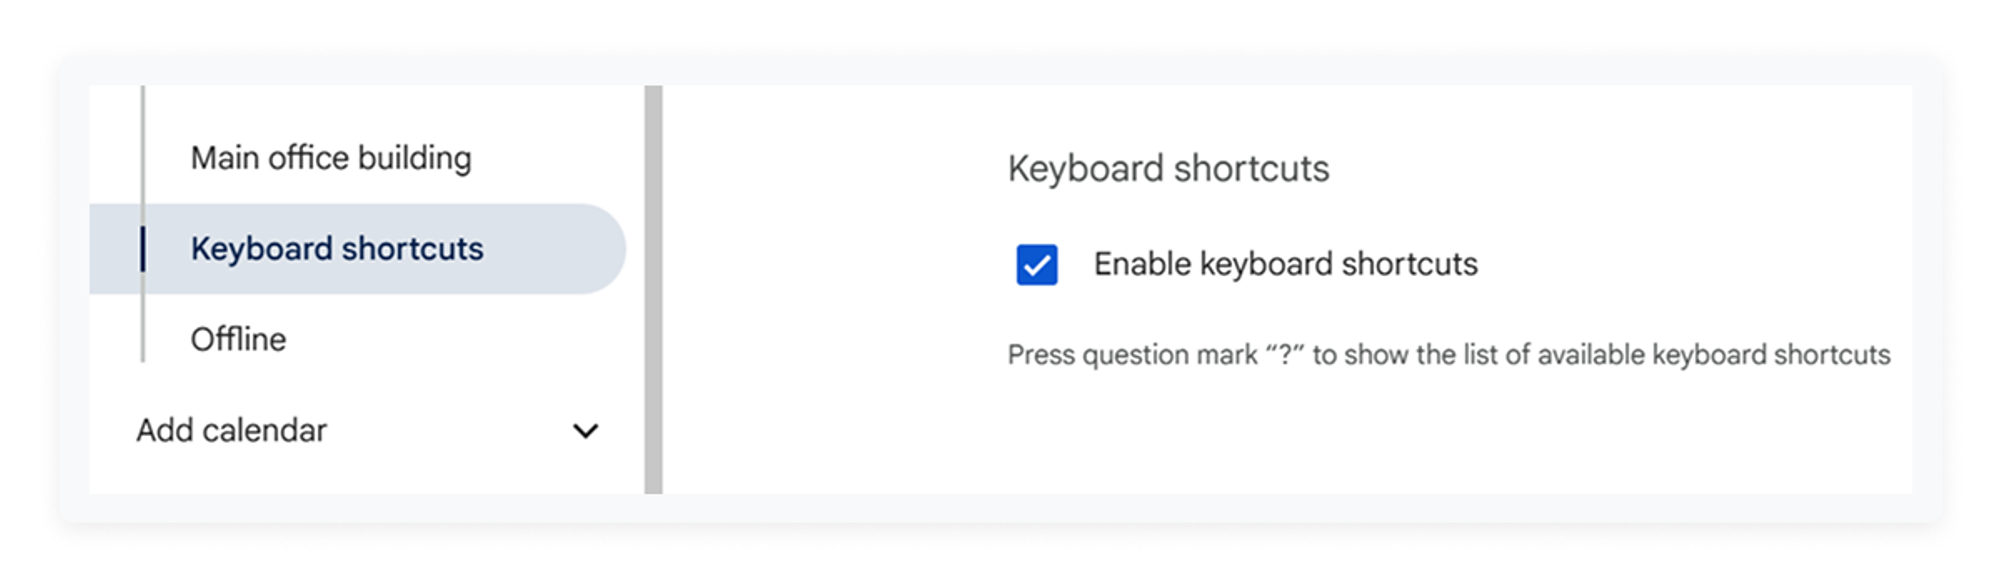Image resolution: width=2000 pixels, height=577 pixels.
Task: Switch to the Offline settings section
Action: pos(238,339)
